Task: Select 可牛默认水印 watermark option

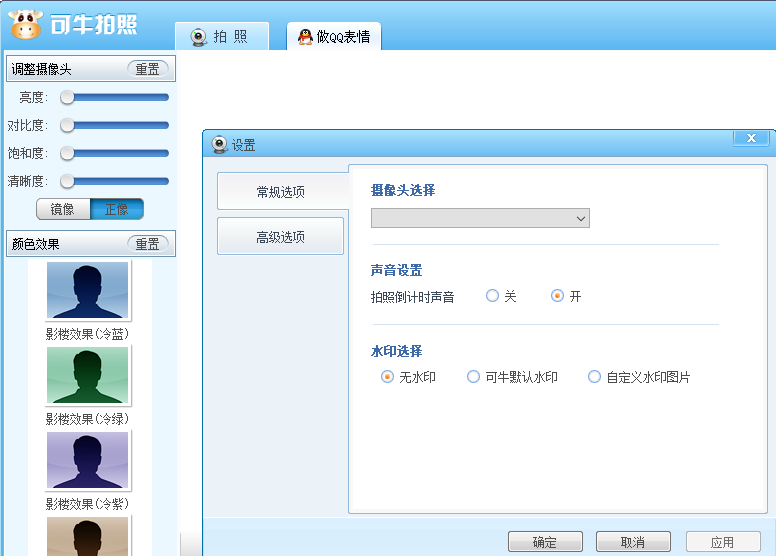Action: click(474, 377)
